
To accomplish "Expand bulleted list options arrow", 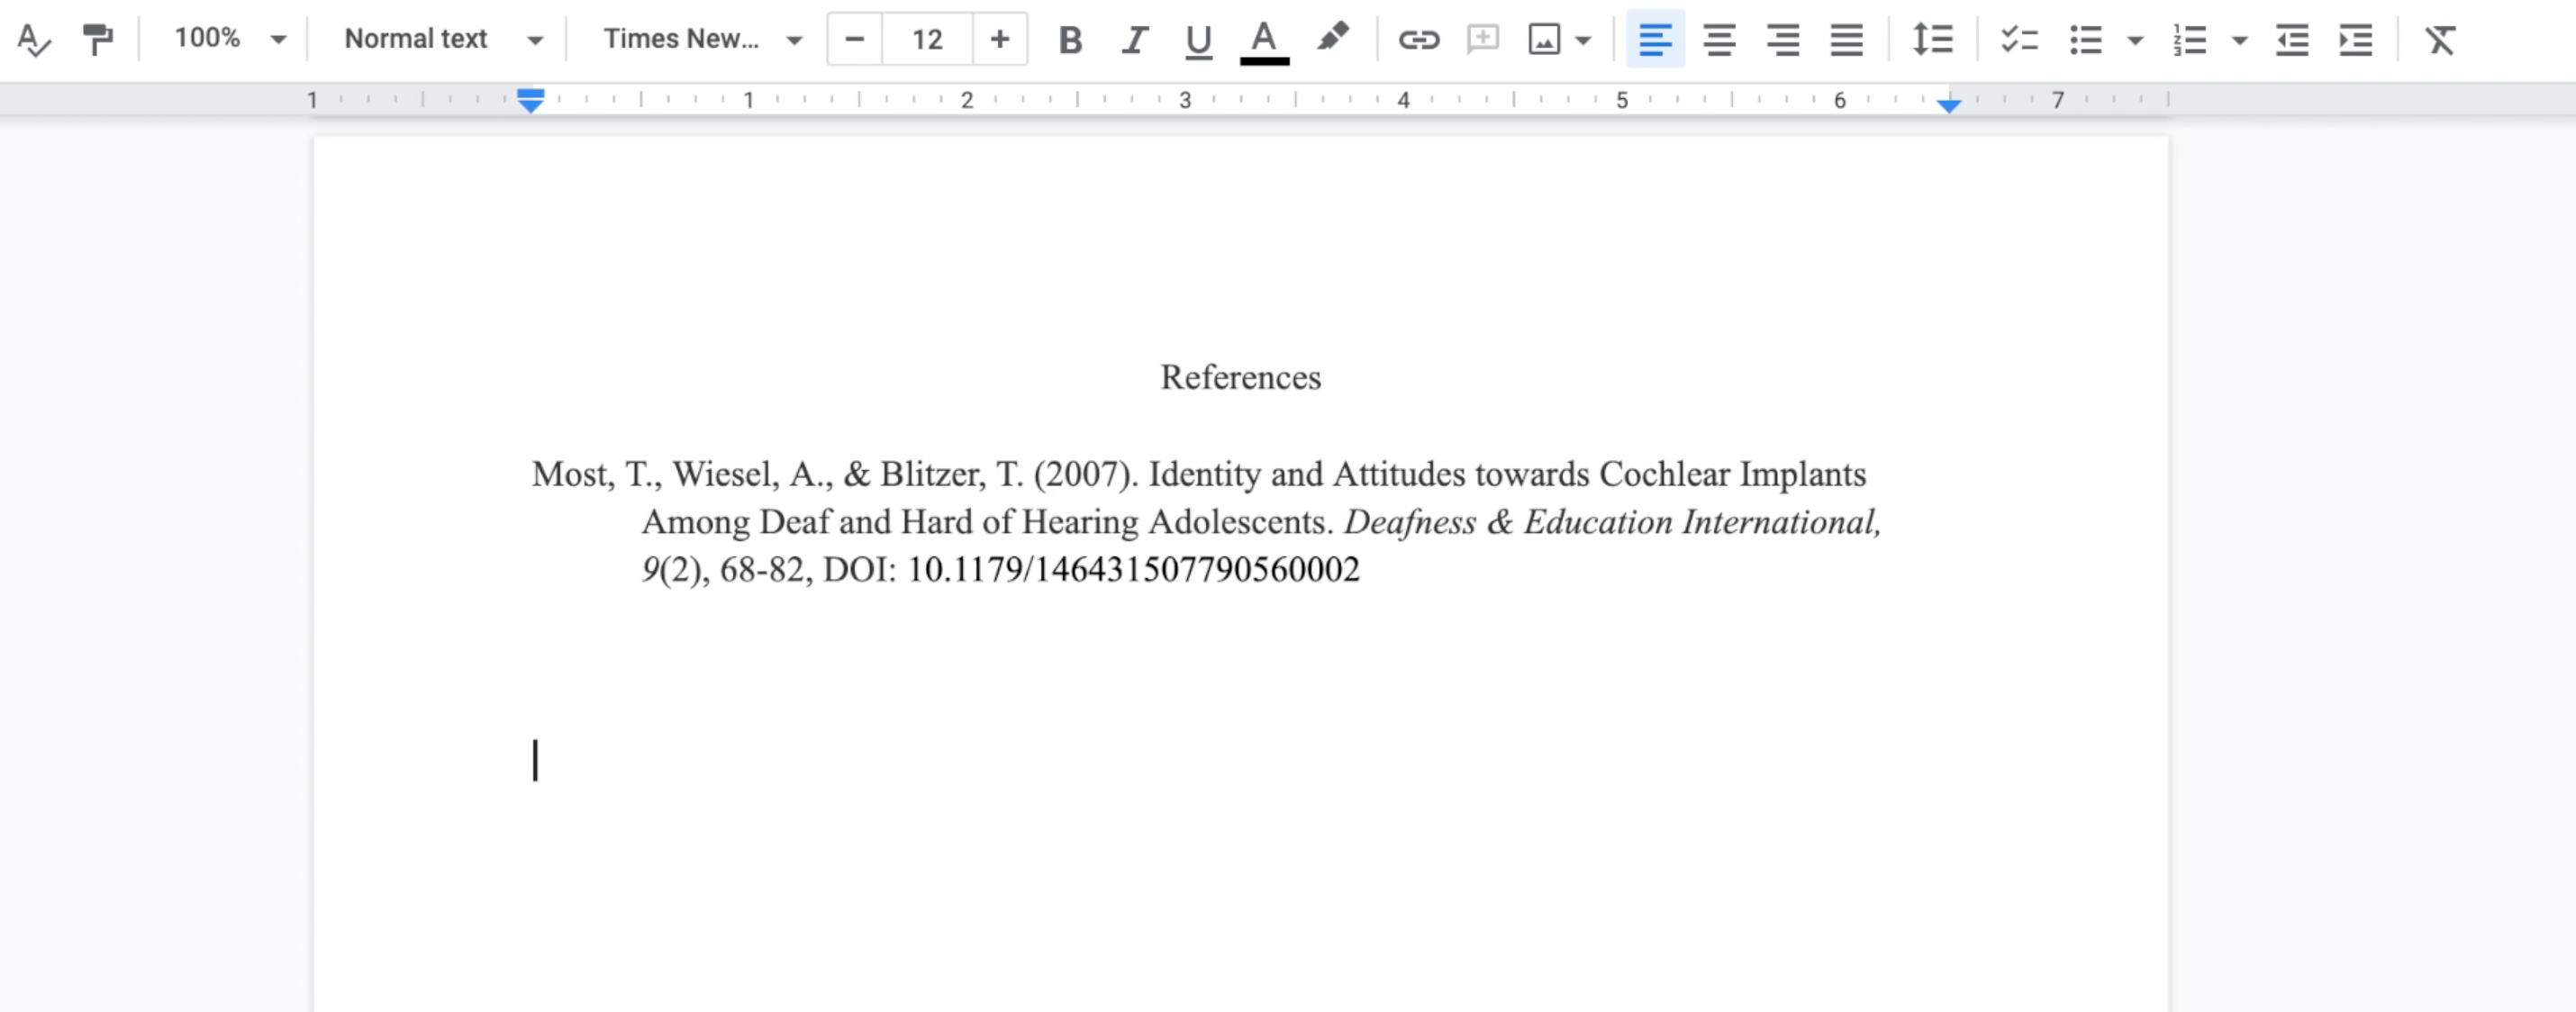I will click(x=2135, y=41).
